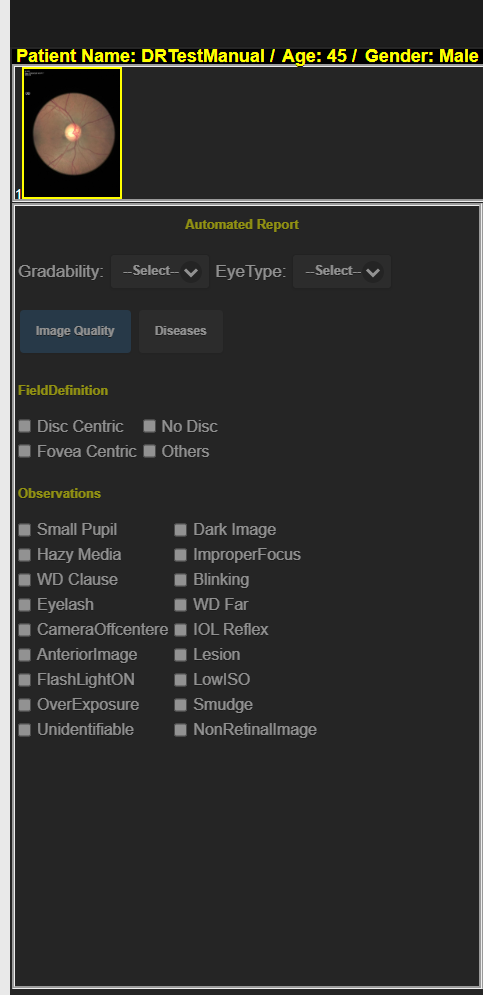Select the IOL Reflex checkbox
The image size is (483, 995).
coord(181,630)
